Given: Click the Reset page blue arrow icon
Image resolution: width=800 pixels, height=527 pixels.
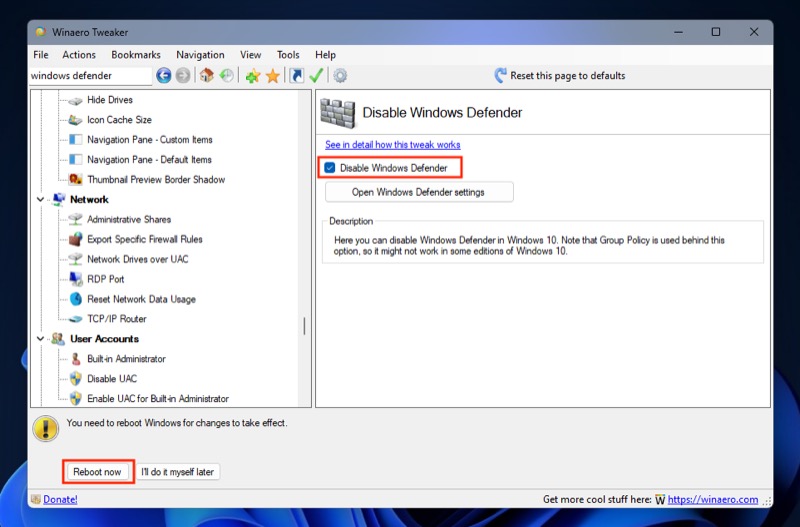Looking at the screenshot, I should click(501, 76).
